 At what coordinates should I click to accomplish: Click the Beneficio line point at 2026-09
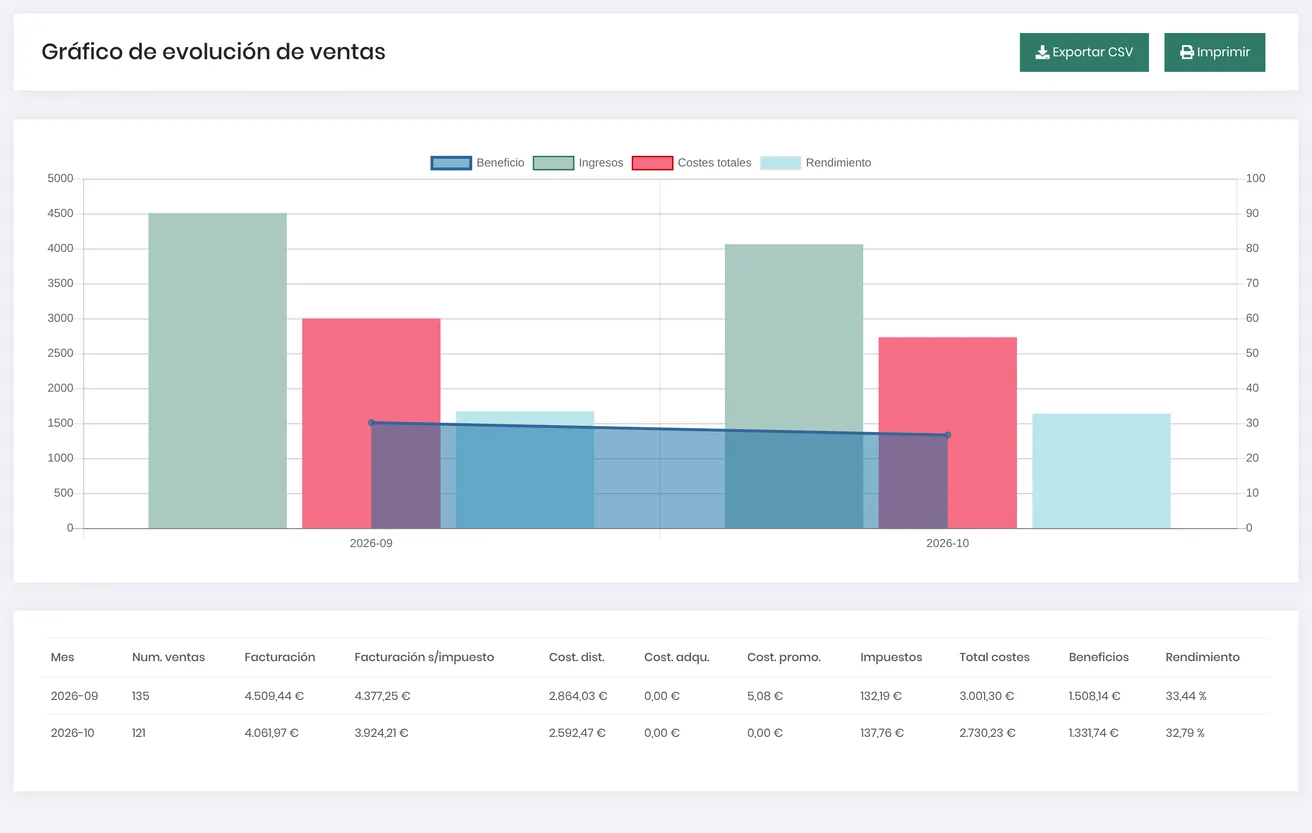click(371, 423)
